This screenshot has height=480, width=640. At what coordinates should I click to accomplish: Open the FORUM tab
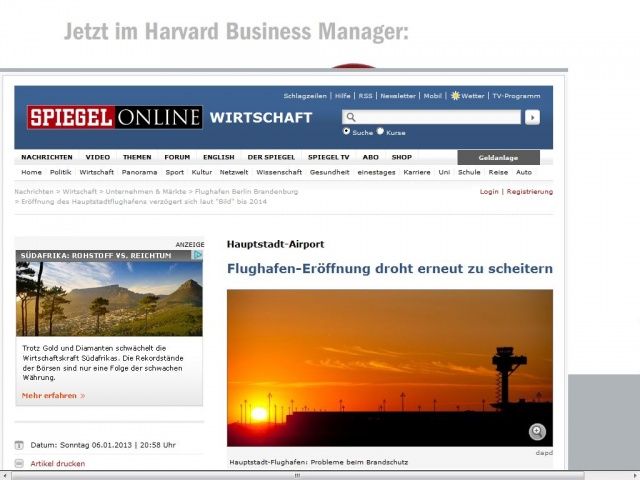[x=177, y=157]
